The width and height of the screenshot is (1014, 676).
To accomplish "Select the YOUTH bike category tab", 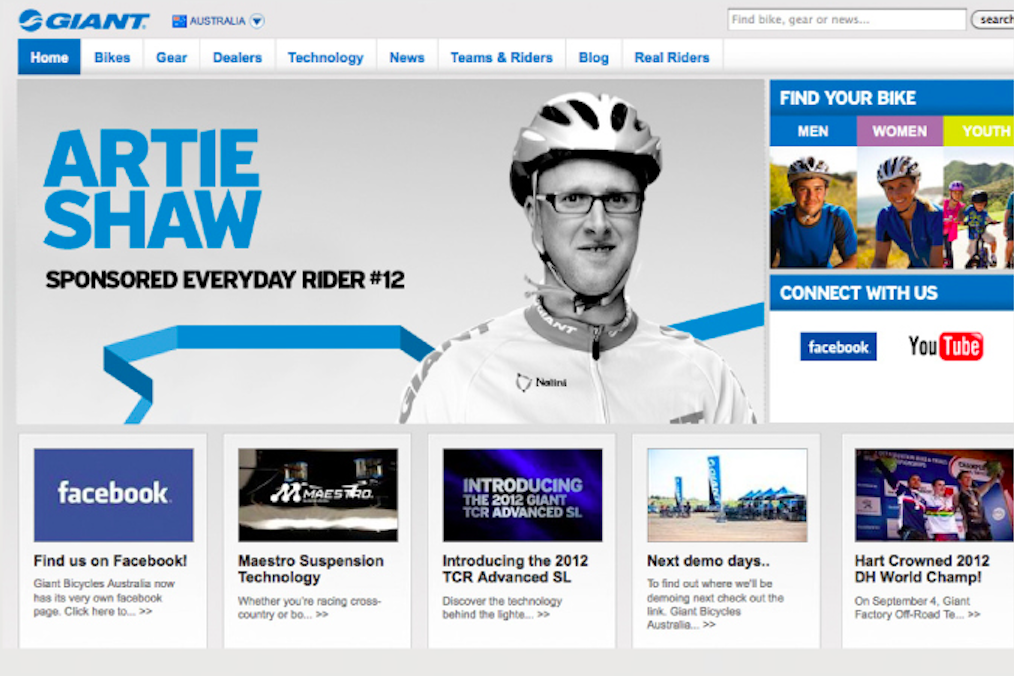I will pos(979,131).
